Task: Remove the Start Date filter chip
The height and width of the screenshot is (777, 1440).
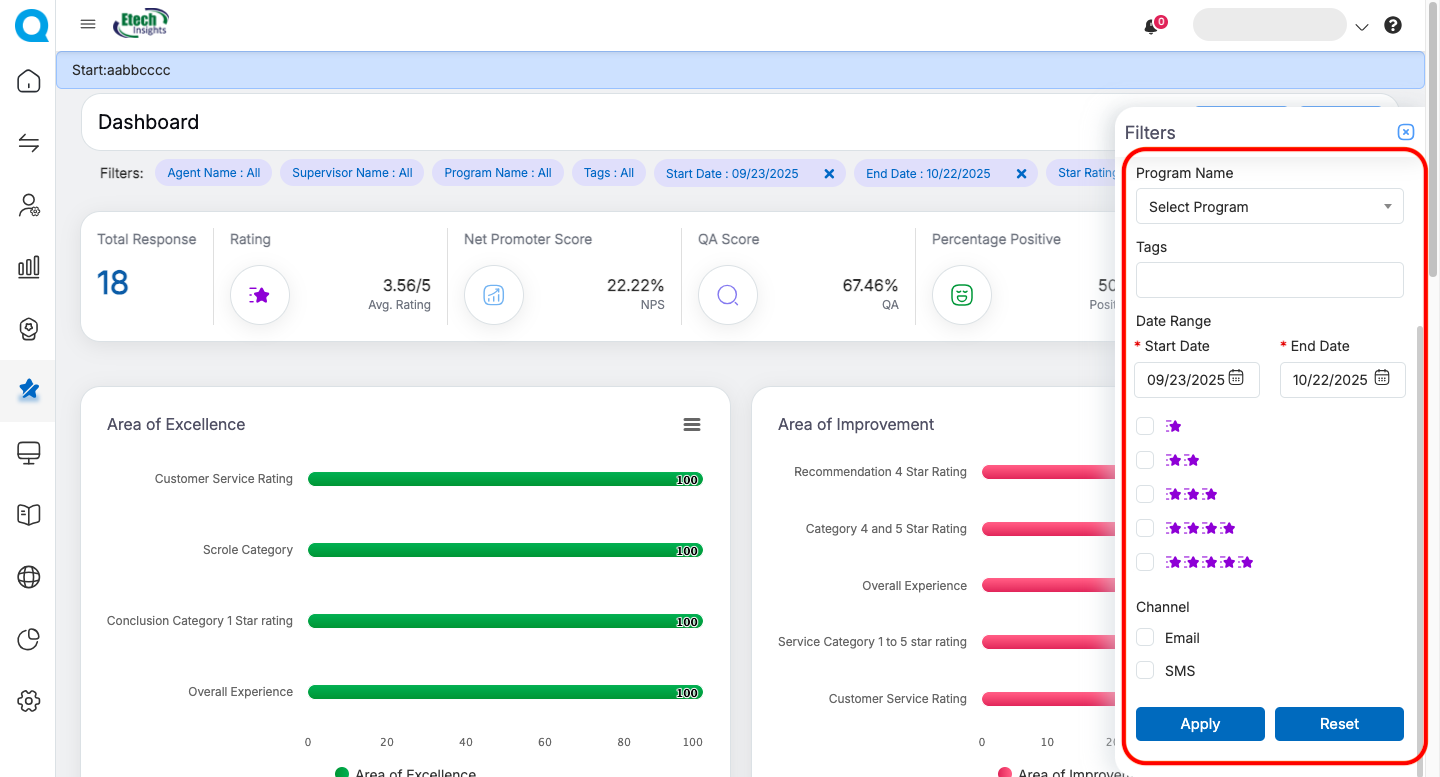Action: coord(829,174)
